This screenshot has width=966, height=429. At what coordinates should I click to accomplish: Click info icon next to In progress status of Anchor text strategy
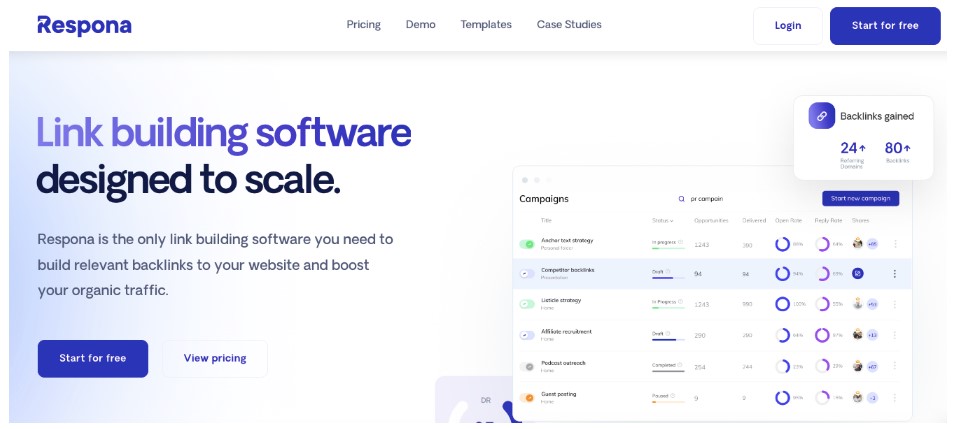(x=681, y=242)
